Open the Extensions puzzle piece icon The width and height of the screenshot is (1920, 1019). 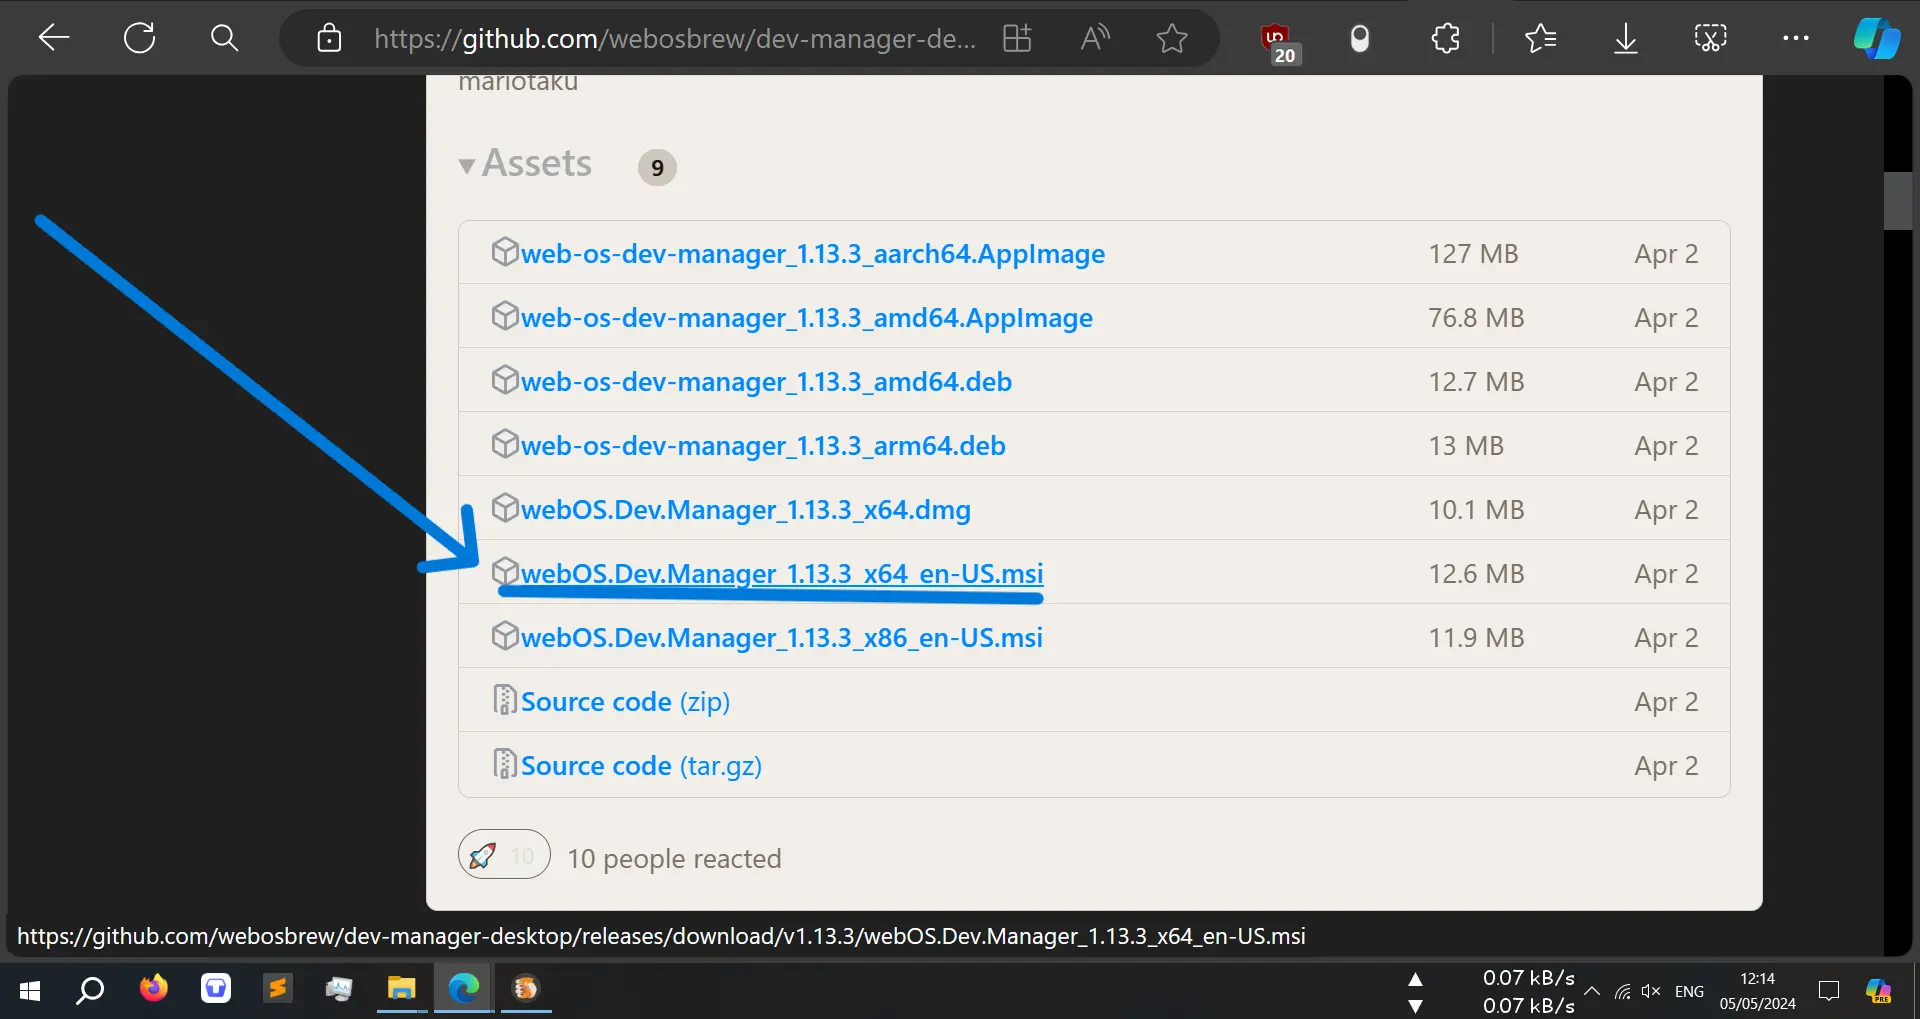pos(1446,38)
